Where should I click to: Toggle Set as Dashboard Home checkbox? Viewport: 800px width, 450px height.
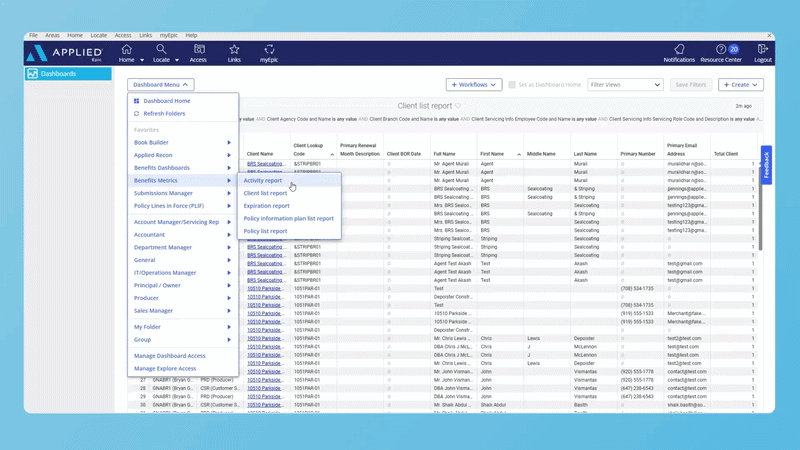pyautogui.click(x=512, y=85)
